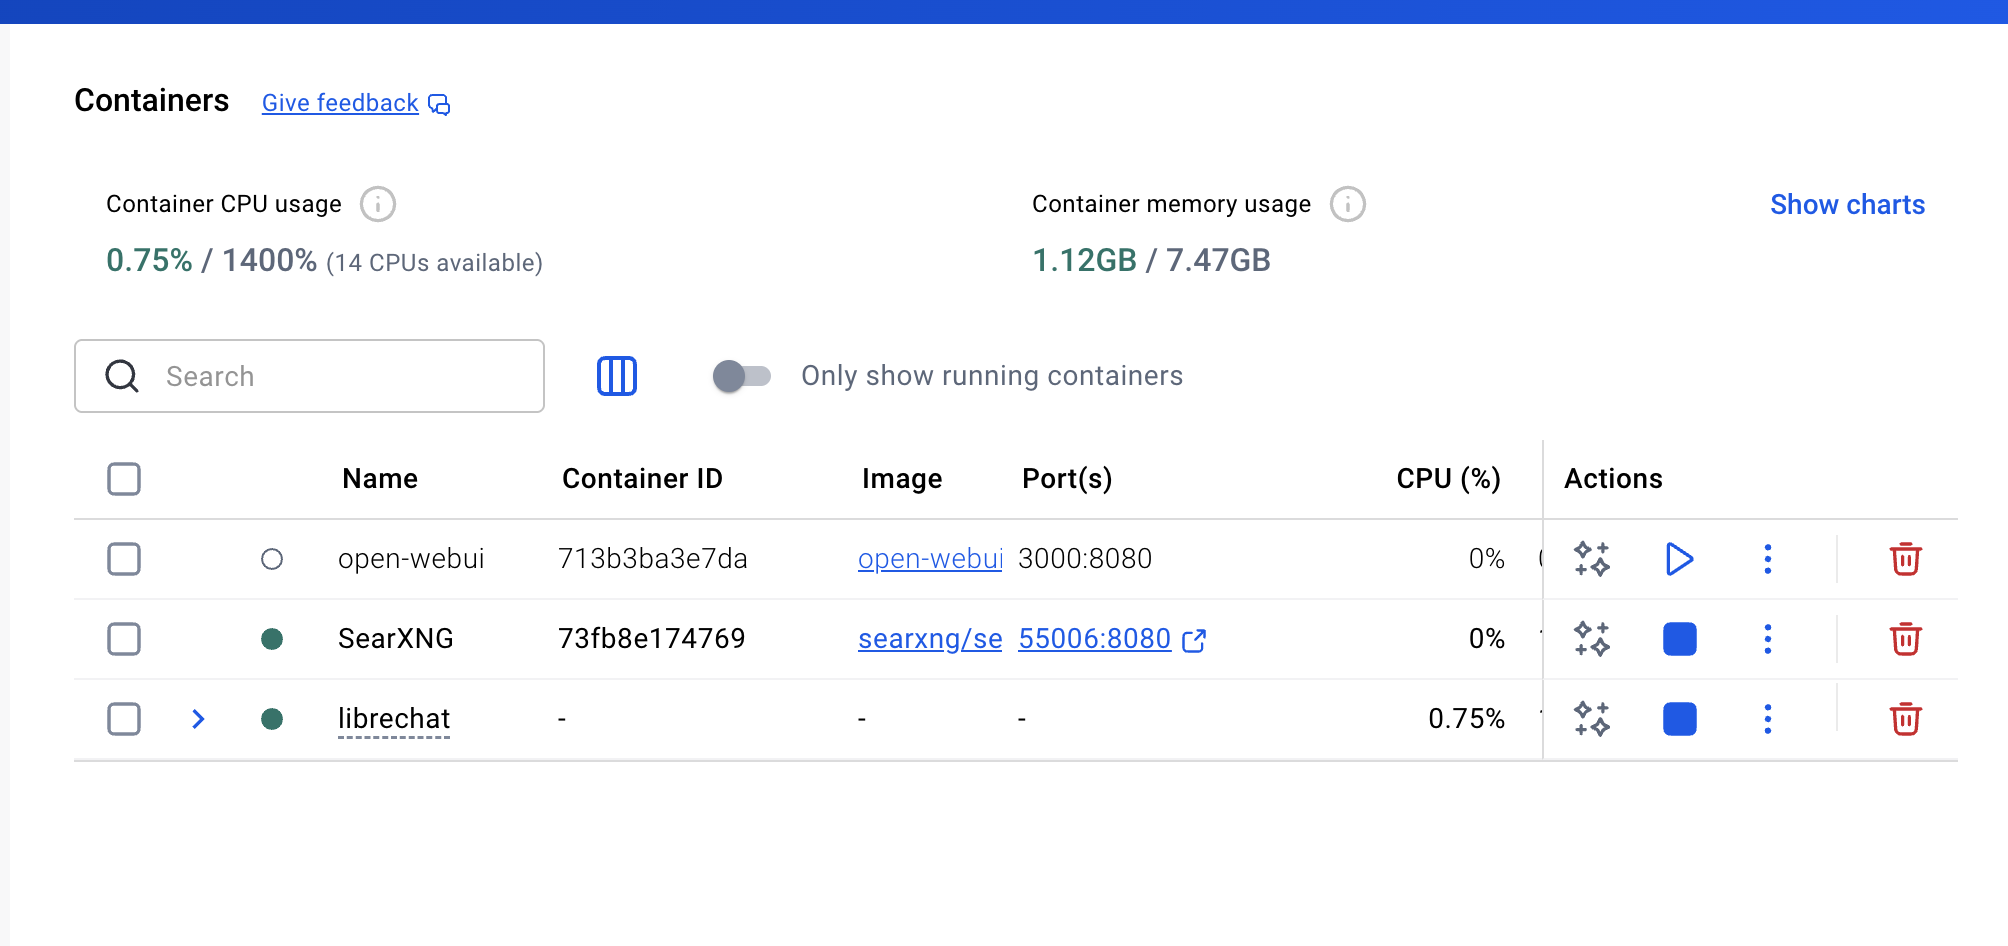The image size is (2008, 946).
Task: Select the SearXNG row checkbox
Action: tap(124, 639)
